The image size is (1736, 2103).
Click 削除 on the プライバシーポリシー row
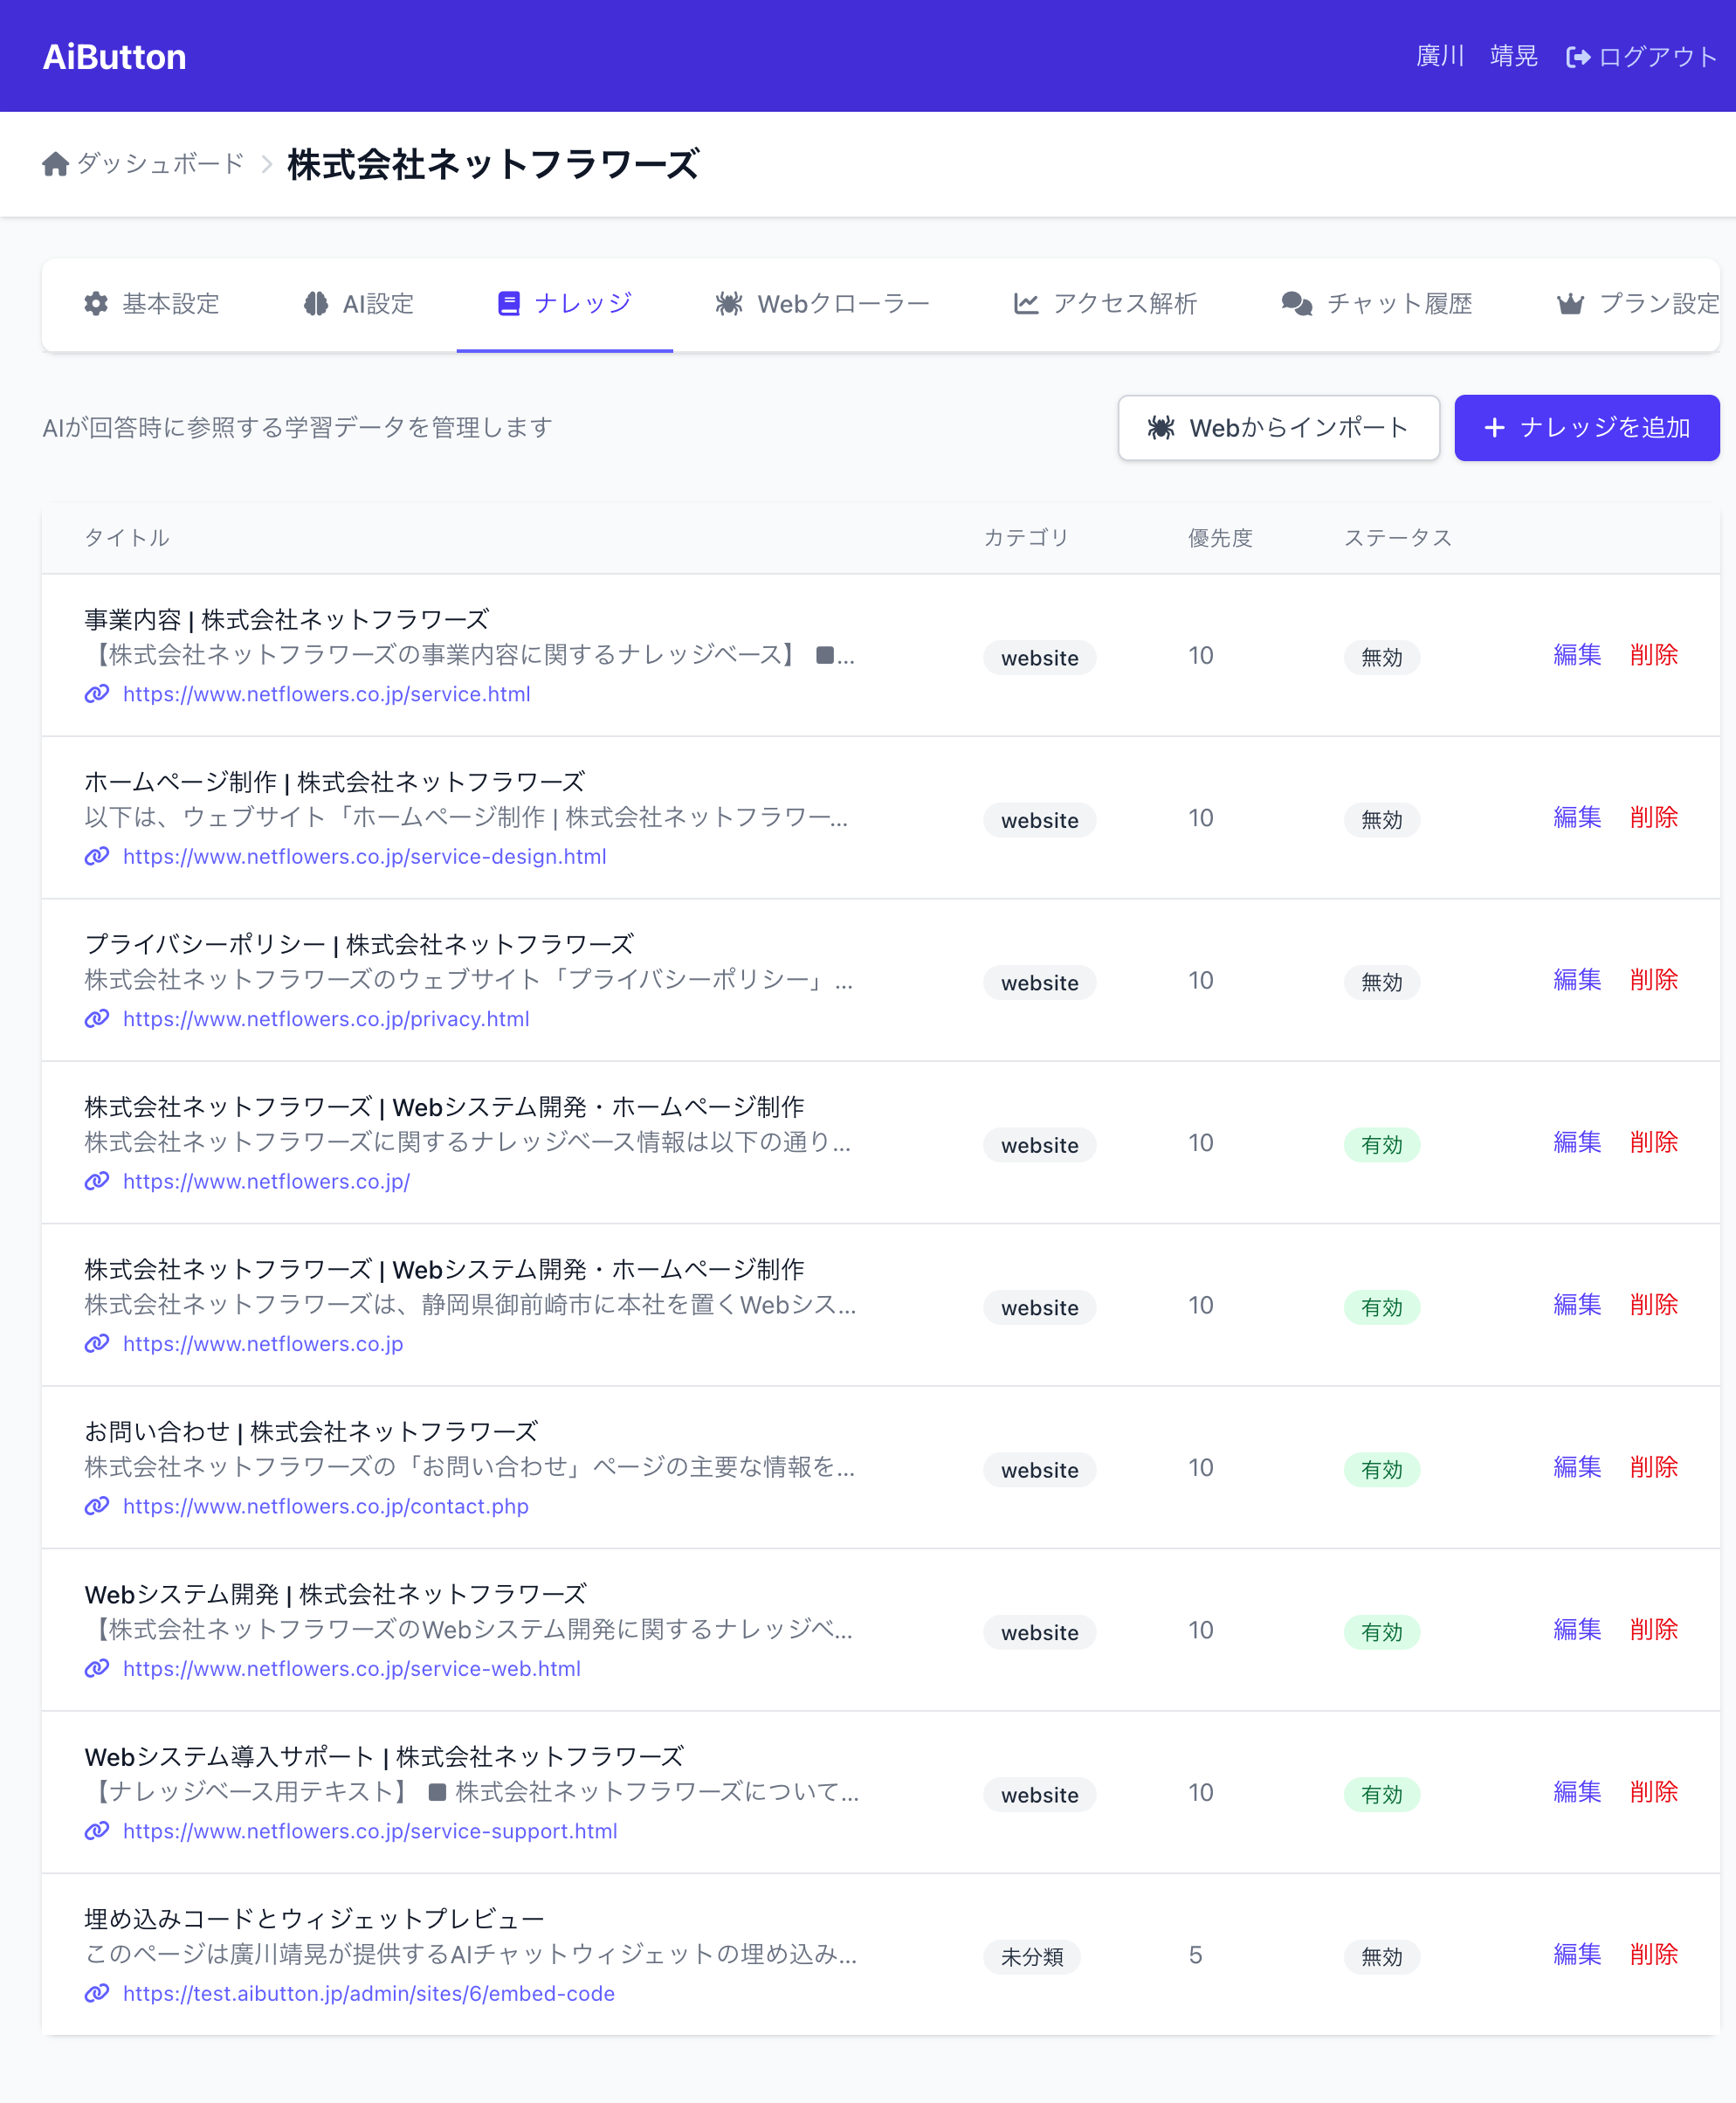1654,980
